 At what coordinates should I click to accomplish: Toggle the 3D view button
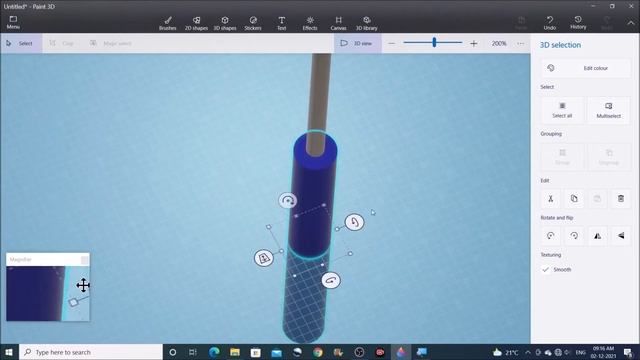click(x=358, y=43)
